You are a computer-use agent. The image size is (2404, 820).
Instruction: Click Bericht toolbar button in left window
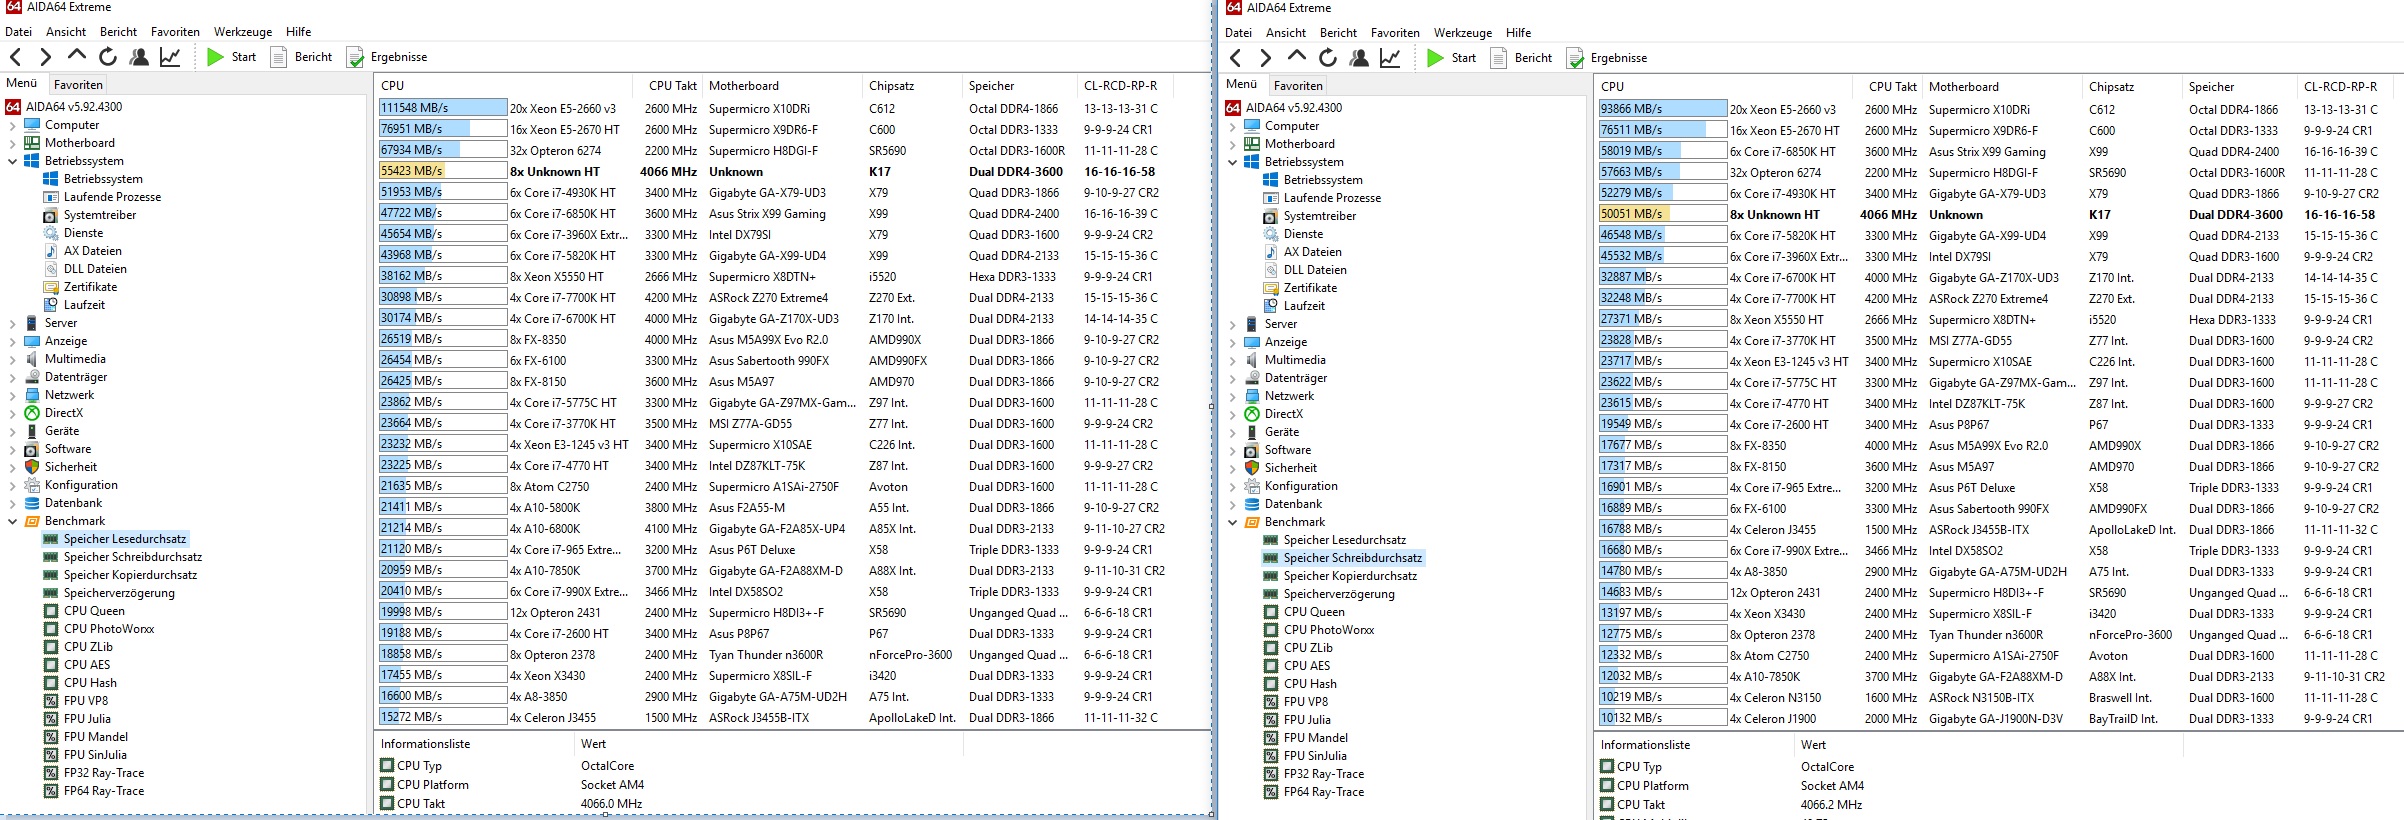click(301, 57)
